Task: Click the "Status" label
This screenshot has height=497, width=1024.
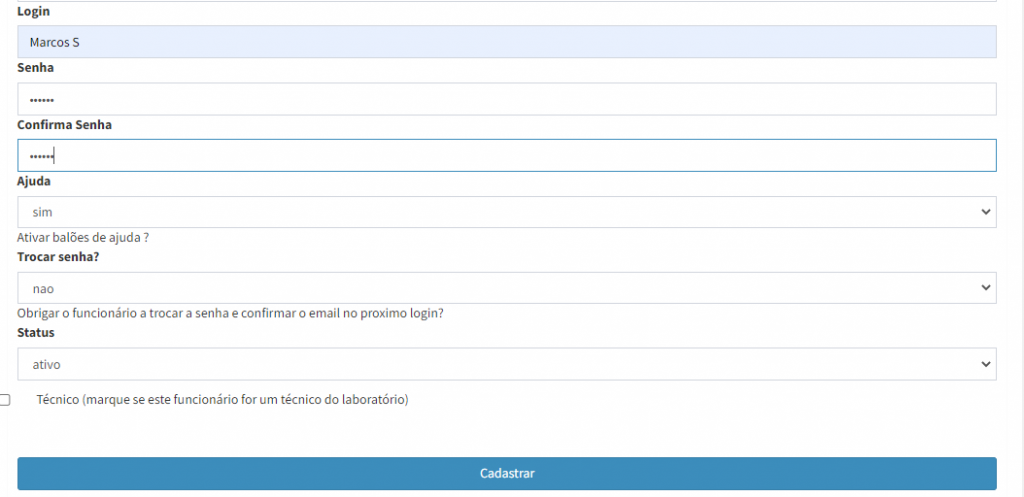Action: click(x=36, y=332)
